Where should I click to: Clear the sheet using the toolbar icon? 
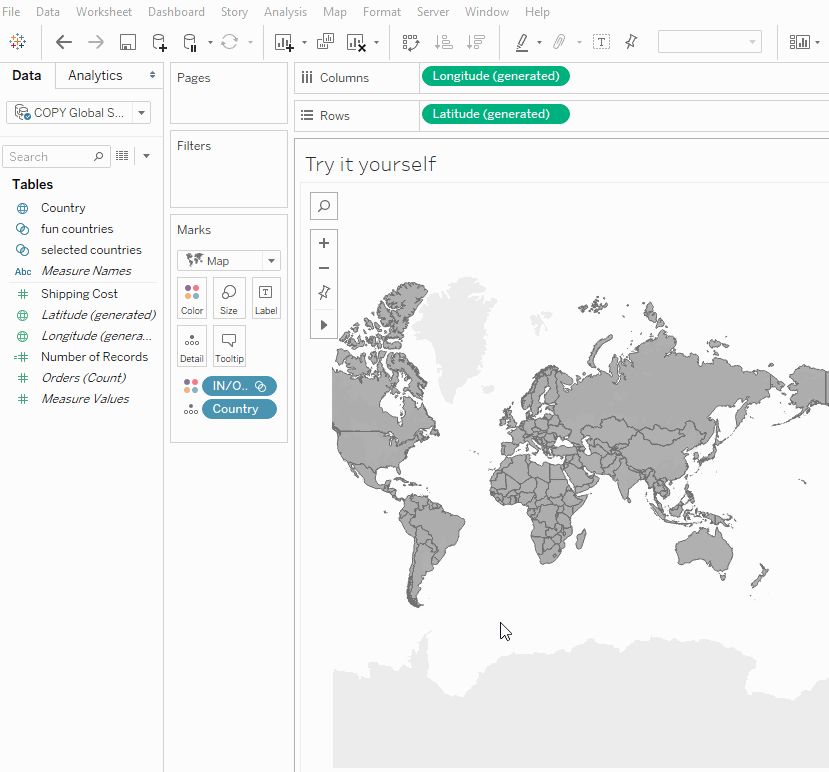tap(356, 42)
